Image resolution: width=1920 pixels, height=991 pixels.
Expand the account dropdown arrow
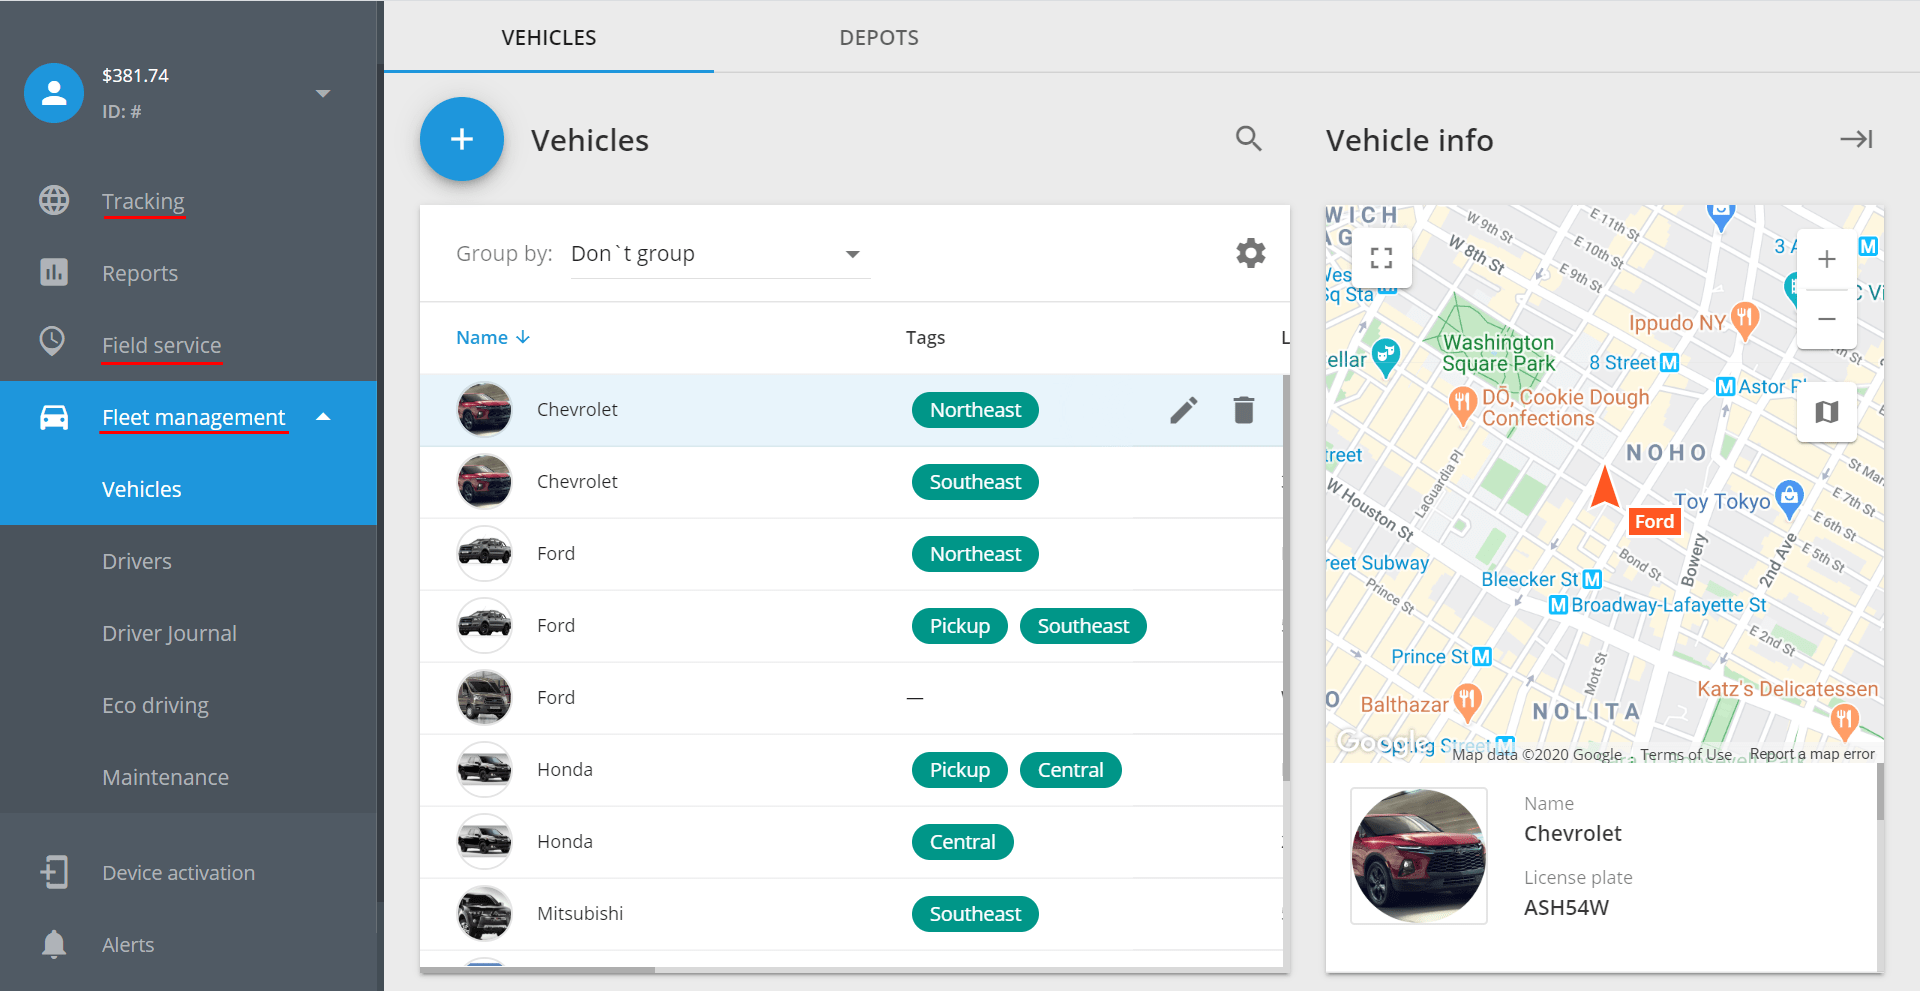pyautogui.click(x=323, y=93)
